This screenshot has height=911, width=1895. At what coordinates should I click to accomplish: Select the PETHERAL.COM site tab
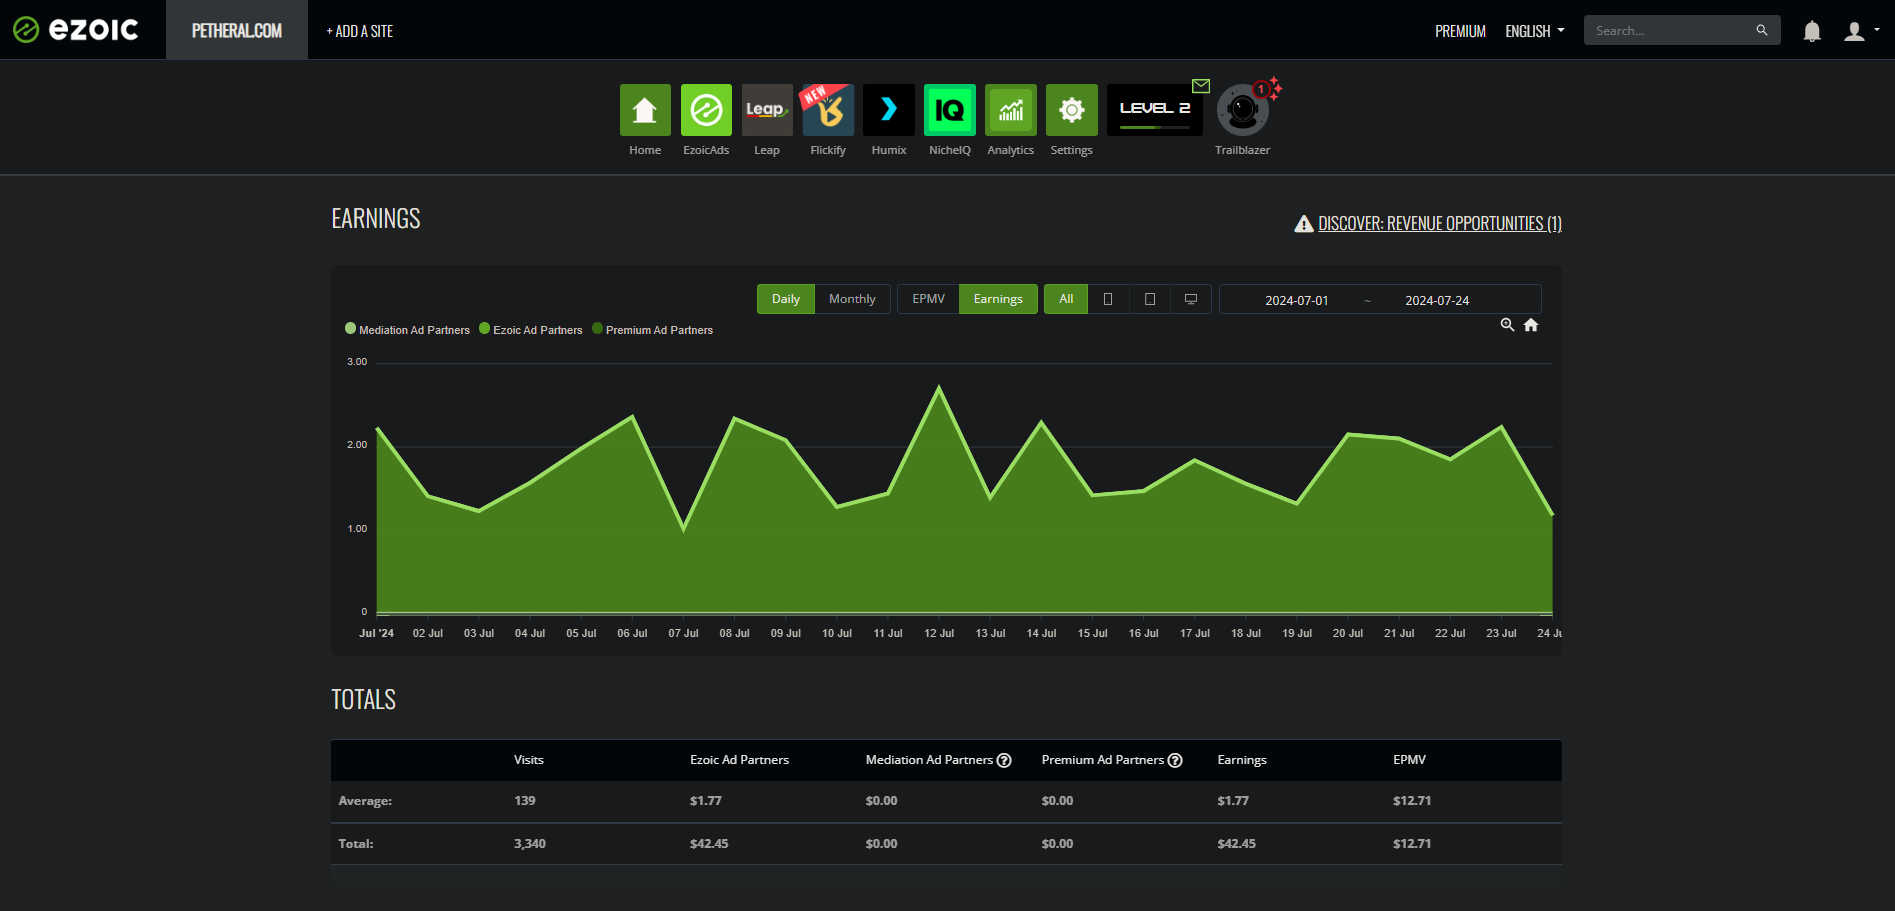tap(237, 30)
